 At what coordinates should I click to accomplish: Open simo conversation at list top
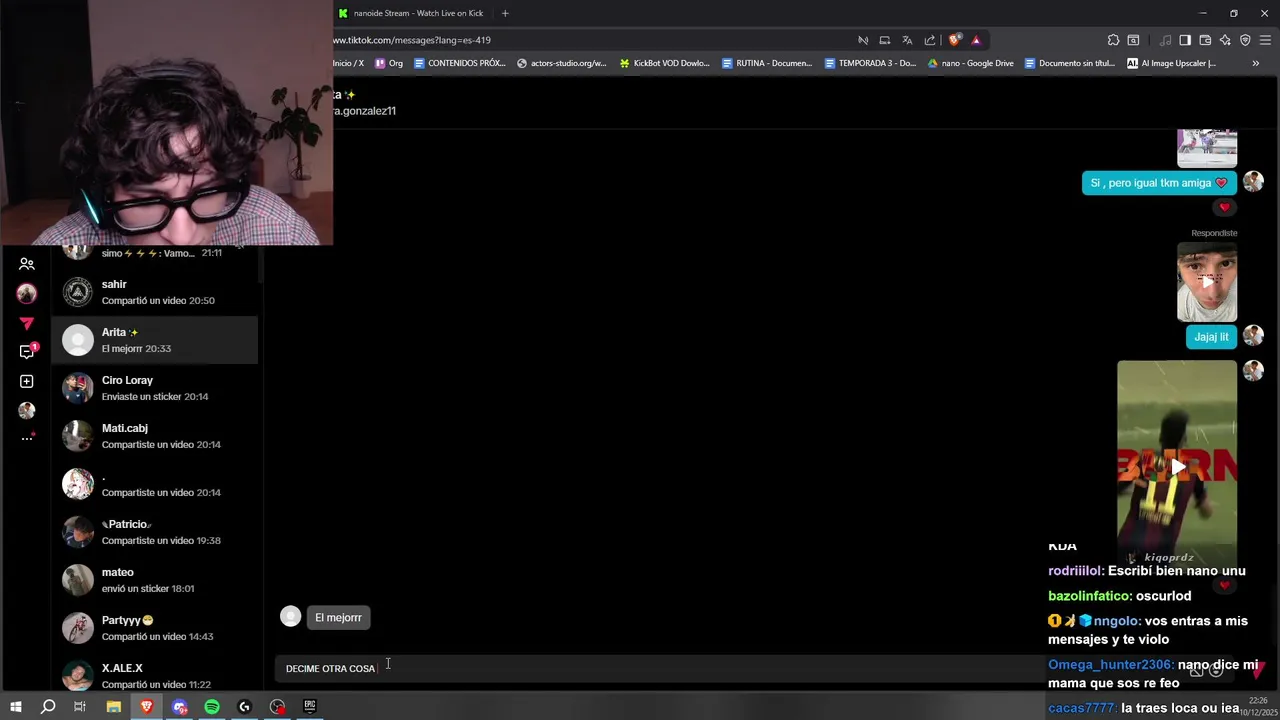coord(155,253)
